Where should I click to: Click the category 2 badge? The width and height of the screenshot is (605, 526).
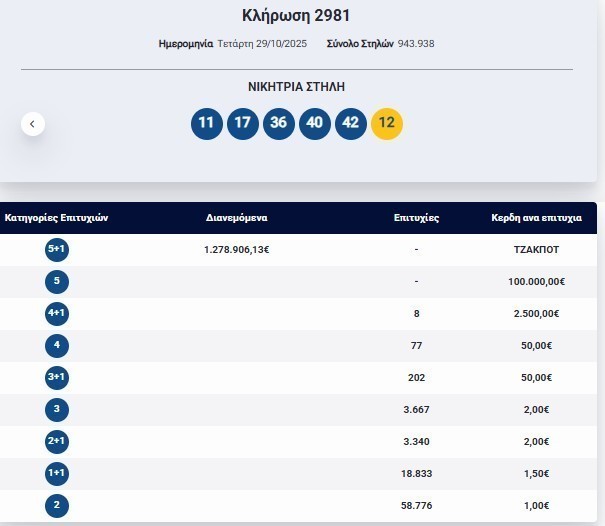tap(57, 506)
